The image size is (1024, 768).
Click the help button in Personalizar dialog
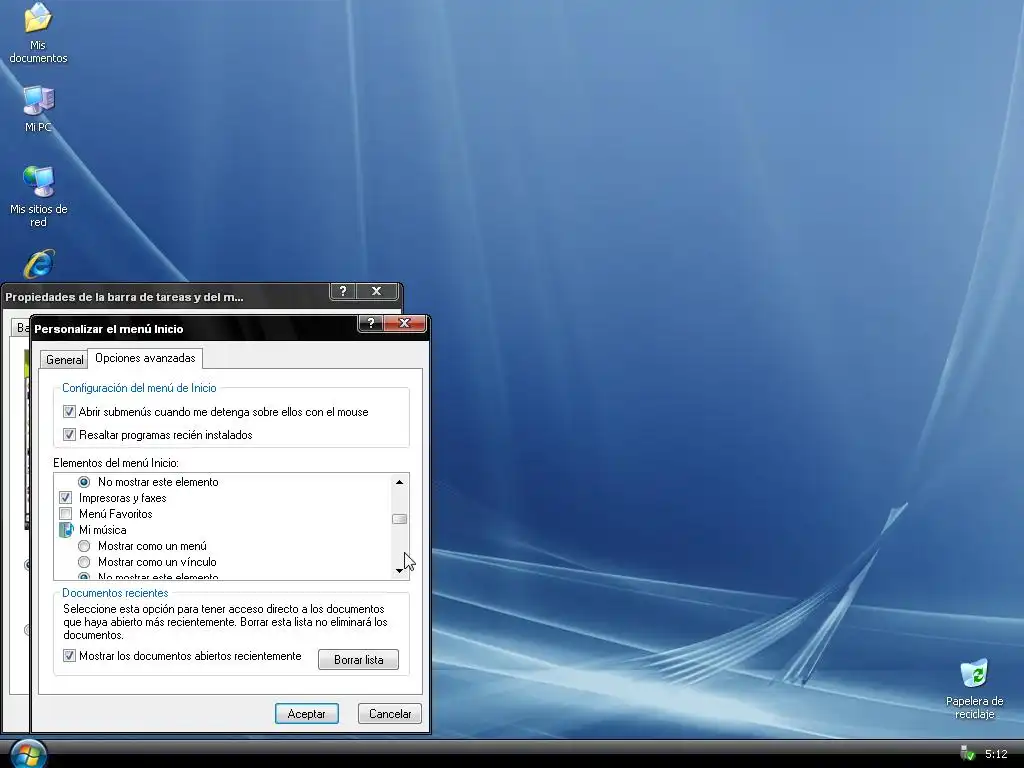click(x=371, y=323)
